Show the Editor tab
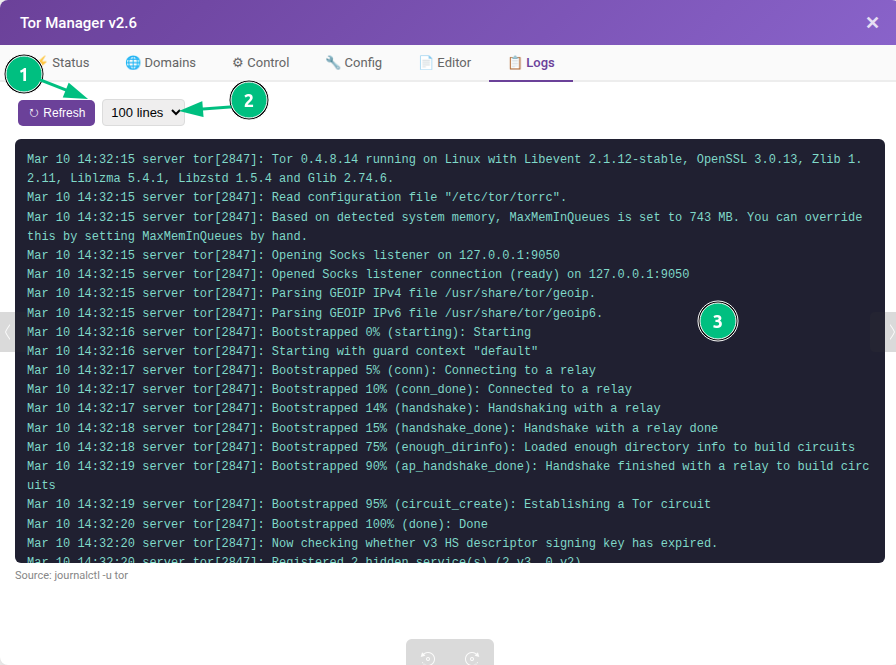 coord(445,63)
